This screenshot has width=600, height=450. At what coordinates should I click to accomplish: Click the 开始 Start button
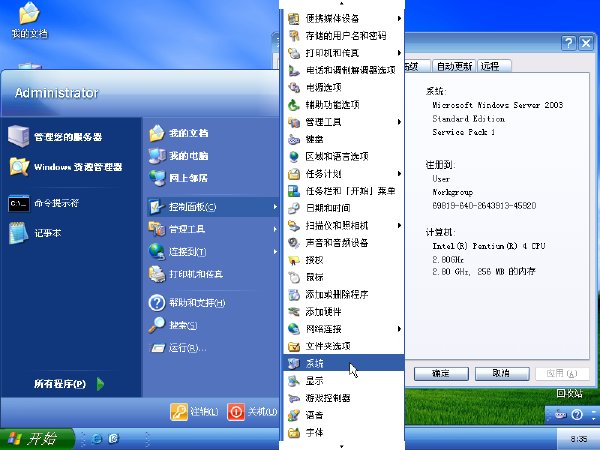coord(37,439)
